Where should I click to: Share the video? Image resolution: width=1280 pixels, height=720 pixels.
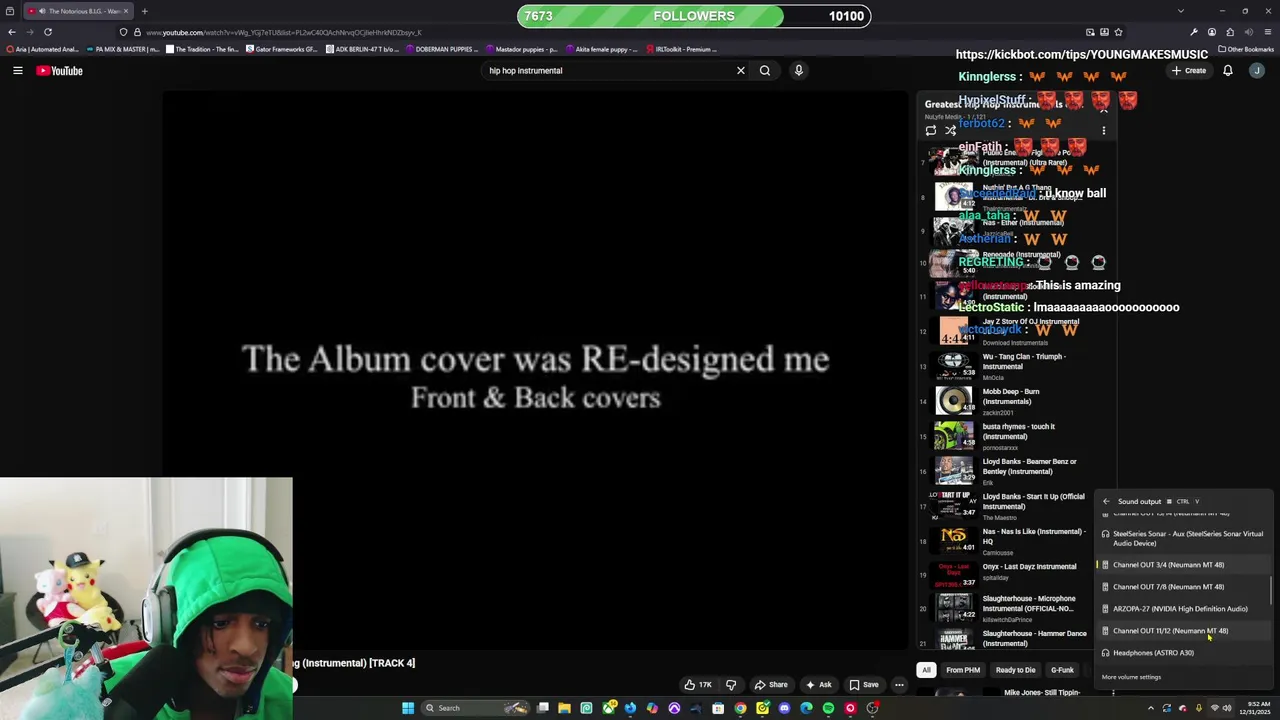[x=770, y=685]
